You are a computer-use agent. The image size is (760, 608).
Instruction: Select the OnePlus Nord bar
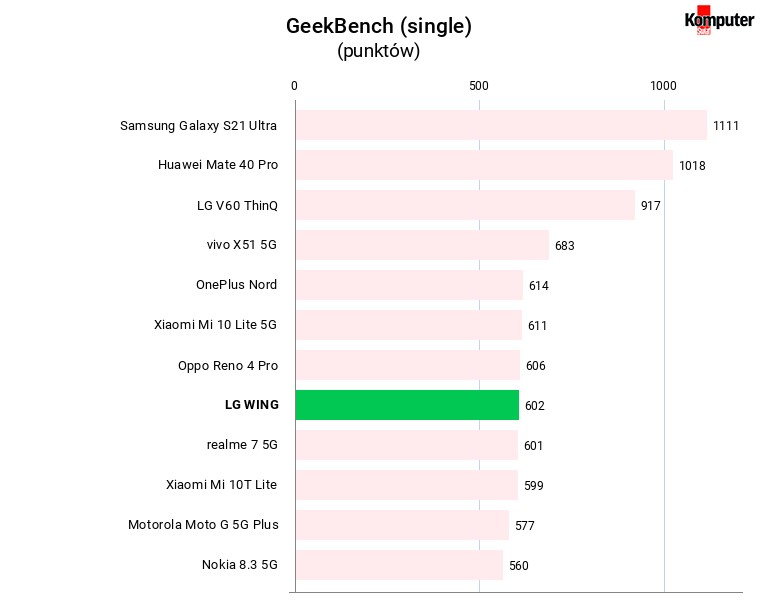point(410,285)
